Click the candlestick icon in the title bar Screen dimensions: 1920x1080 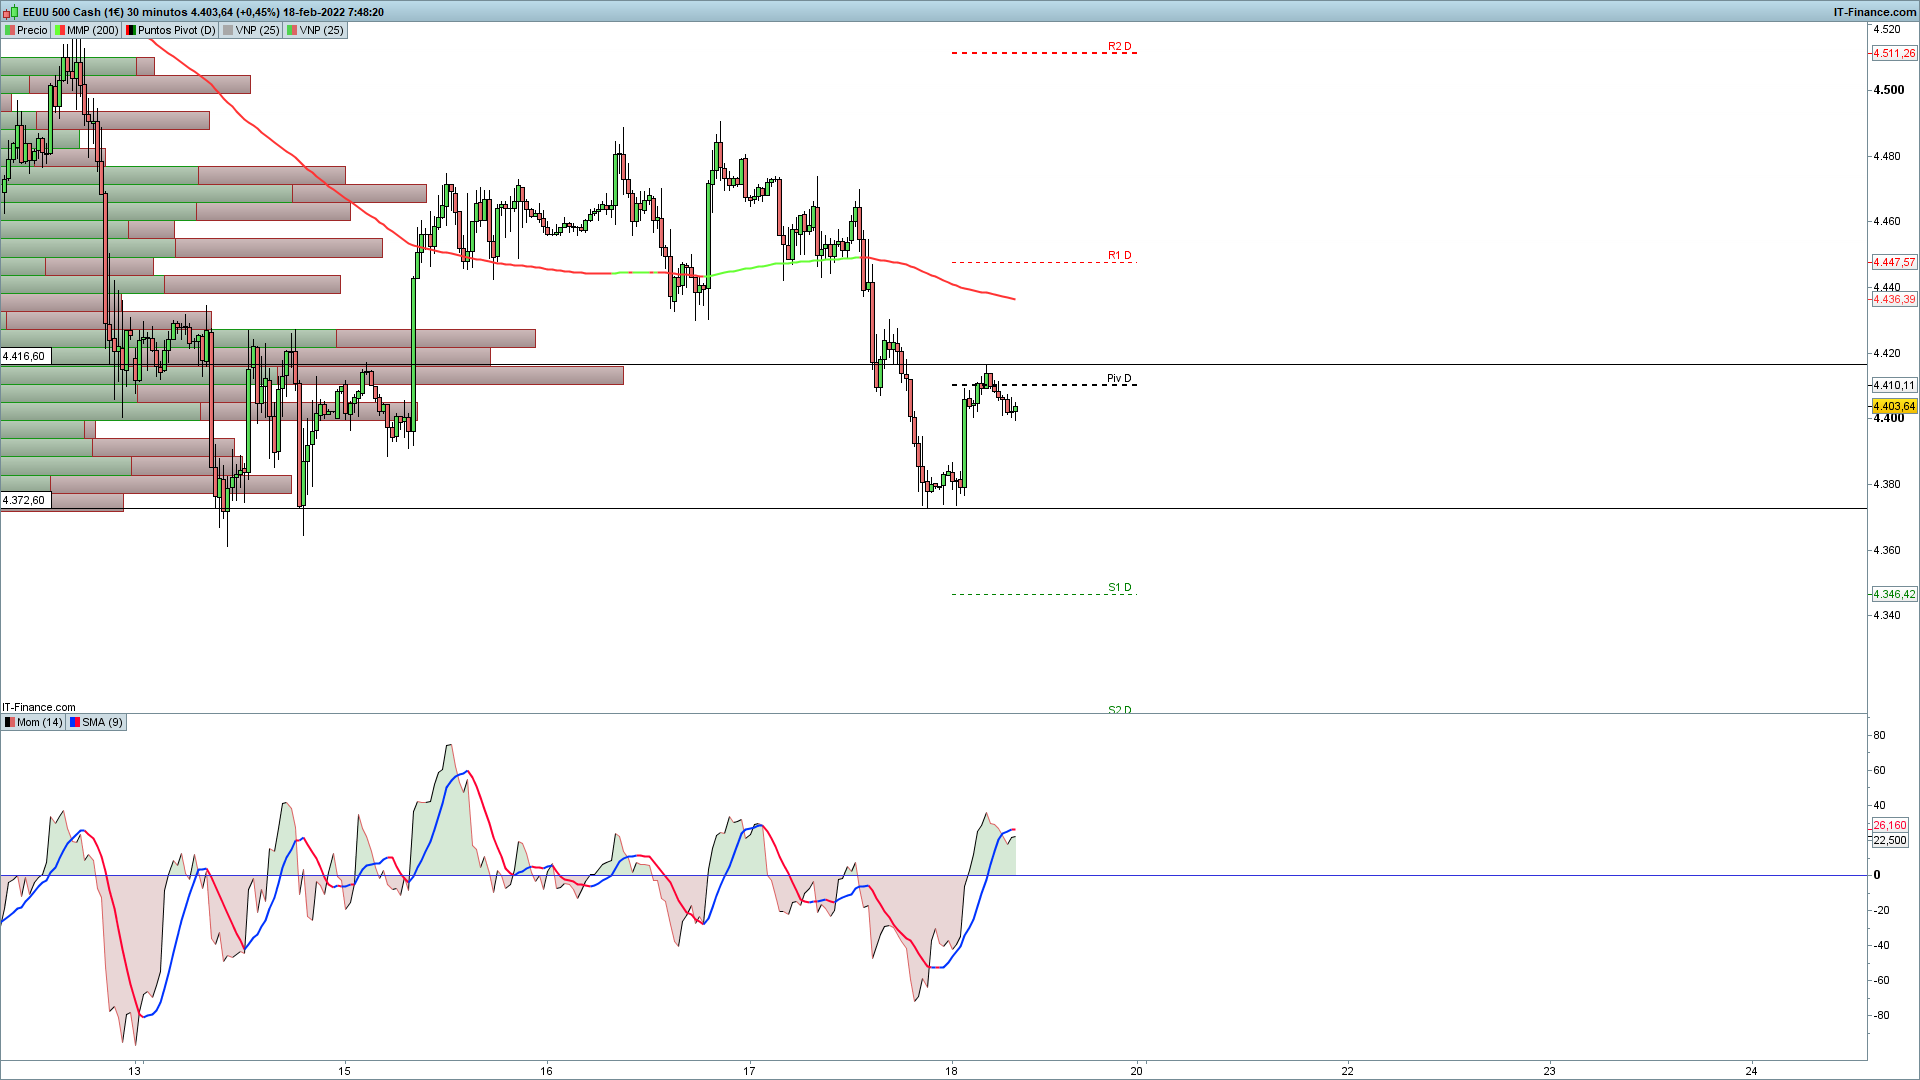(12, 12)
